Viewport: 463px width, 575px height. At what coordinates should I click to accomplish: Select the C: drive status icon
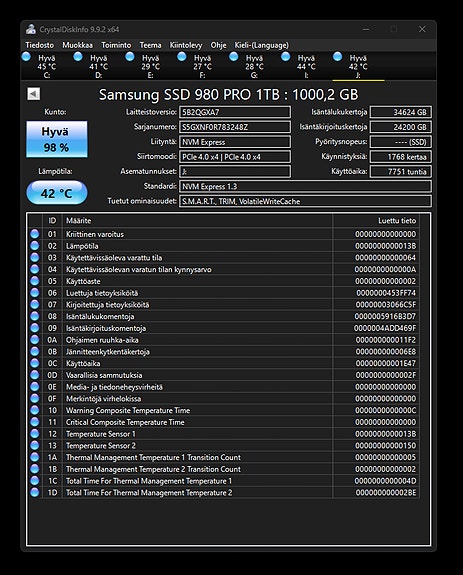point(26,57)
